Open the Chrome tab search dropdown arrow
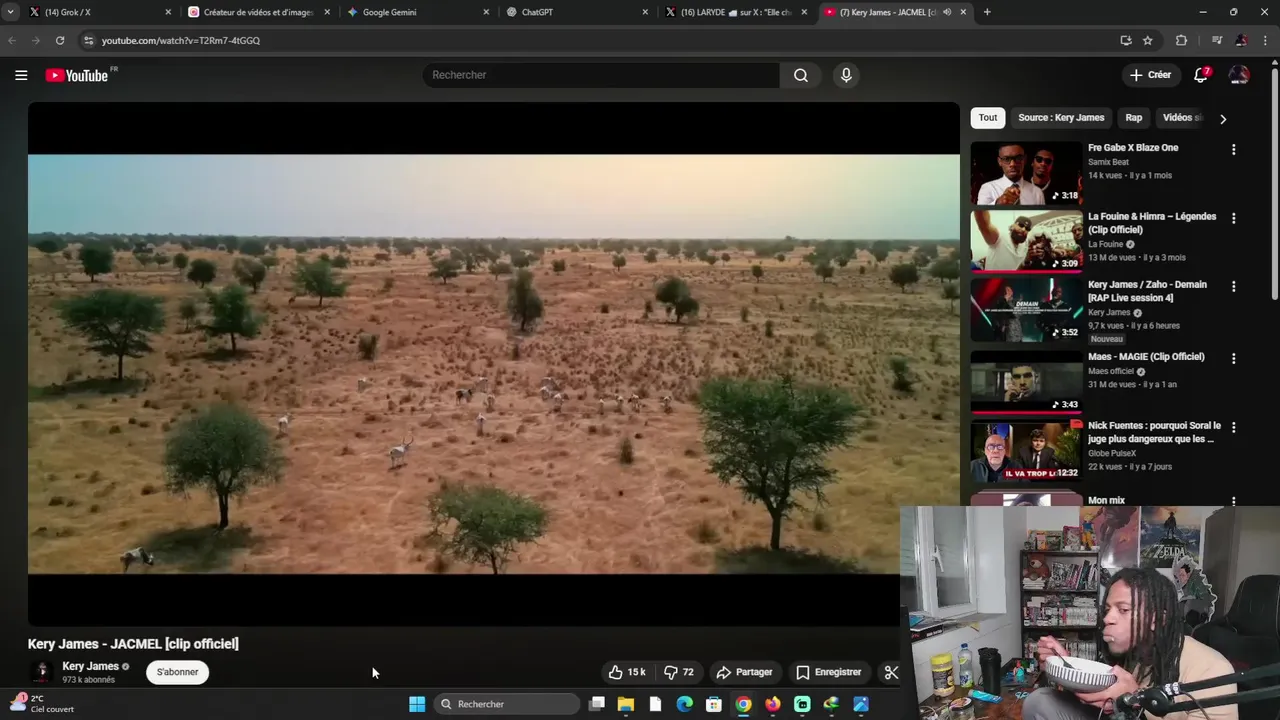The height and width of the screenshot is (720, 1280). coord(10,12)
